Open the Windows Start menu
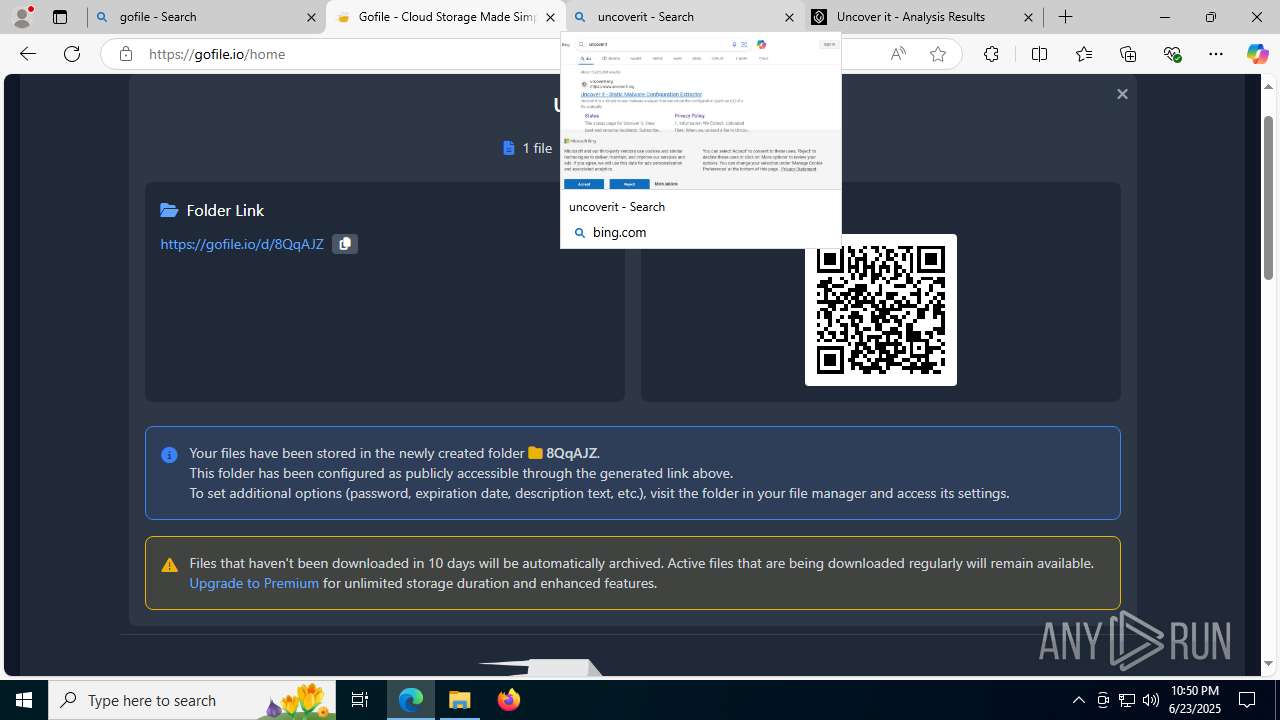The height and width of the screenshot is (720, 1280). (x=24, y=700)
